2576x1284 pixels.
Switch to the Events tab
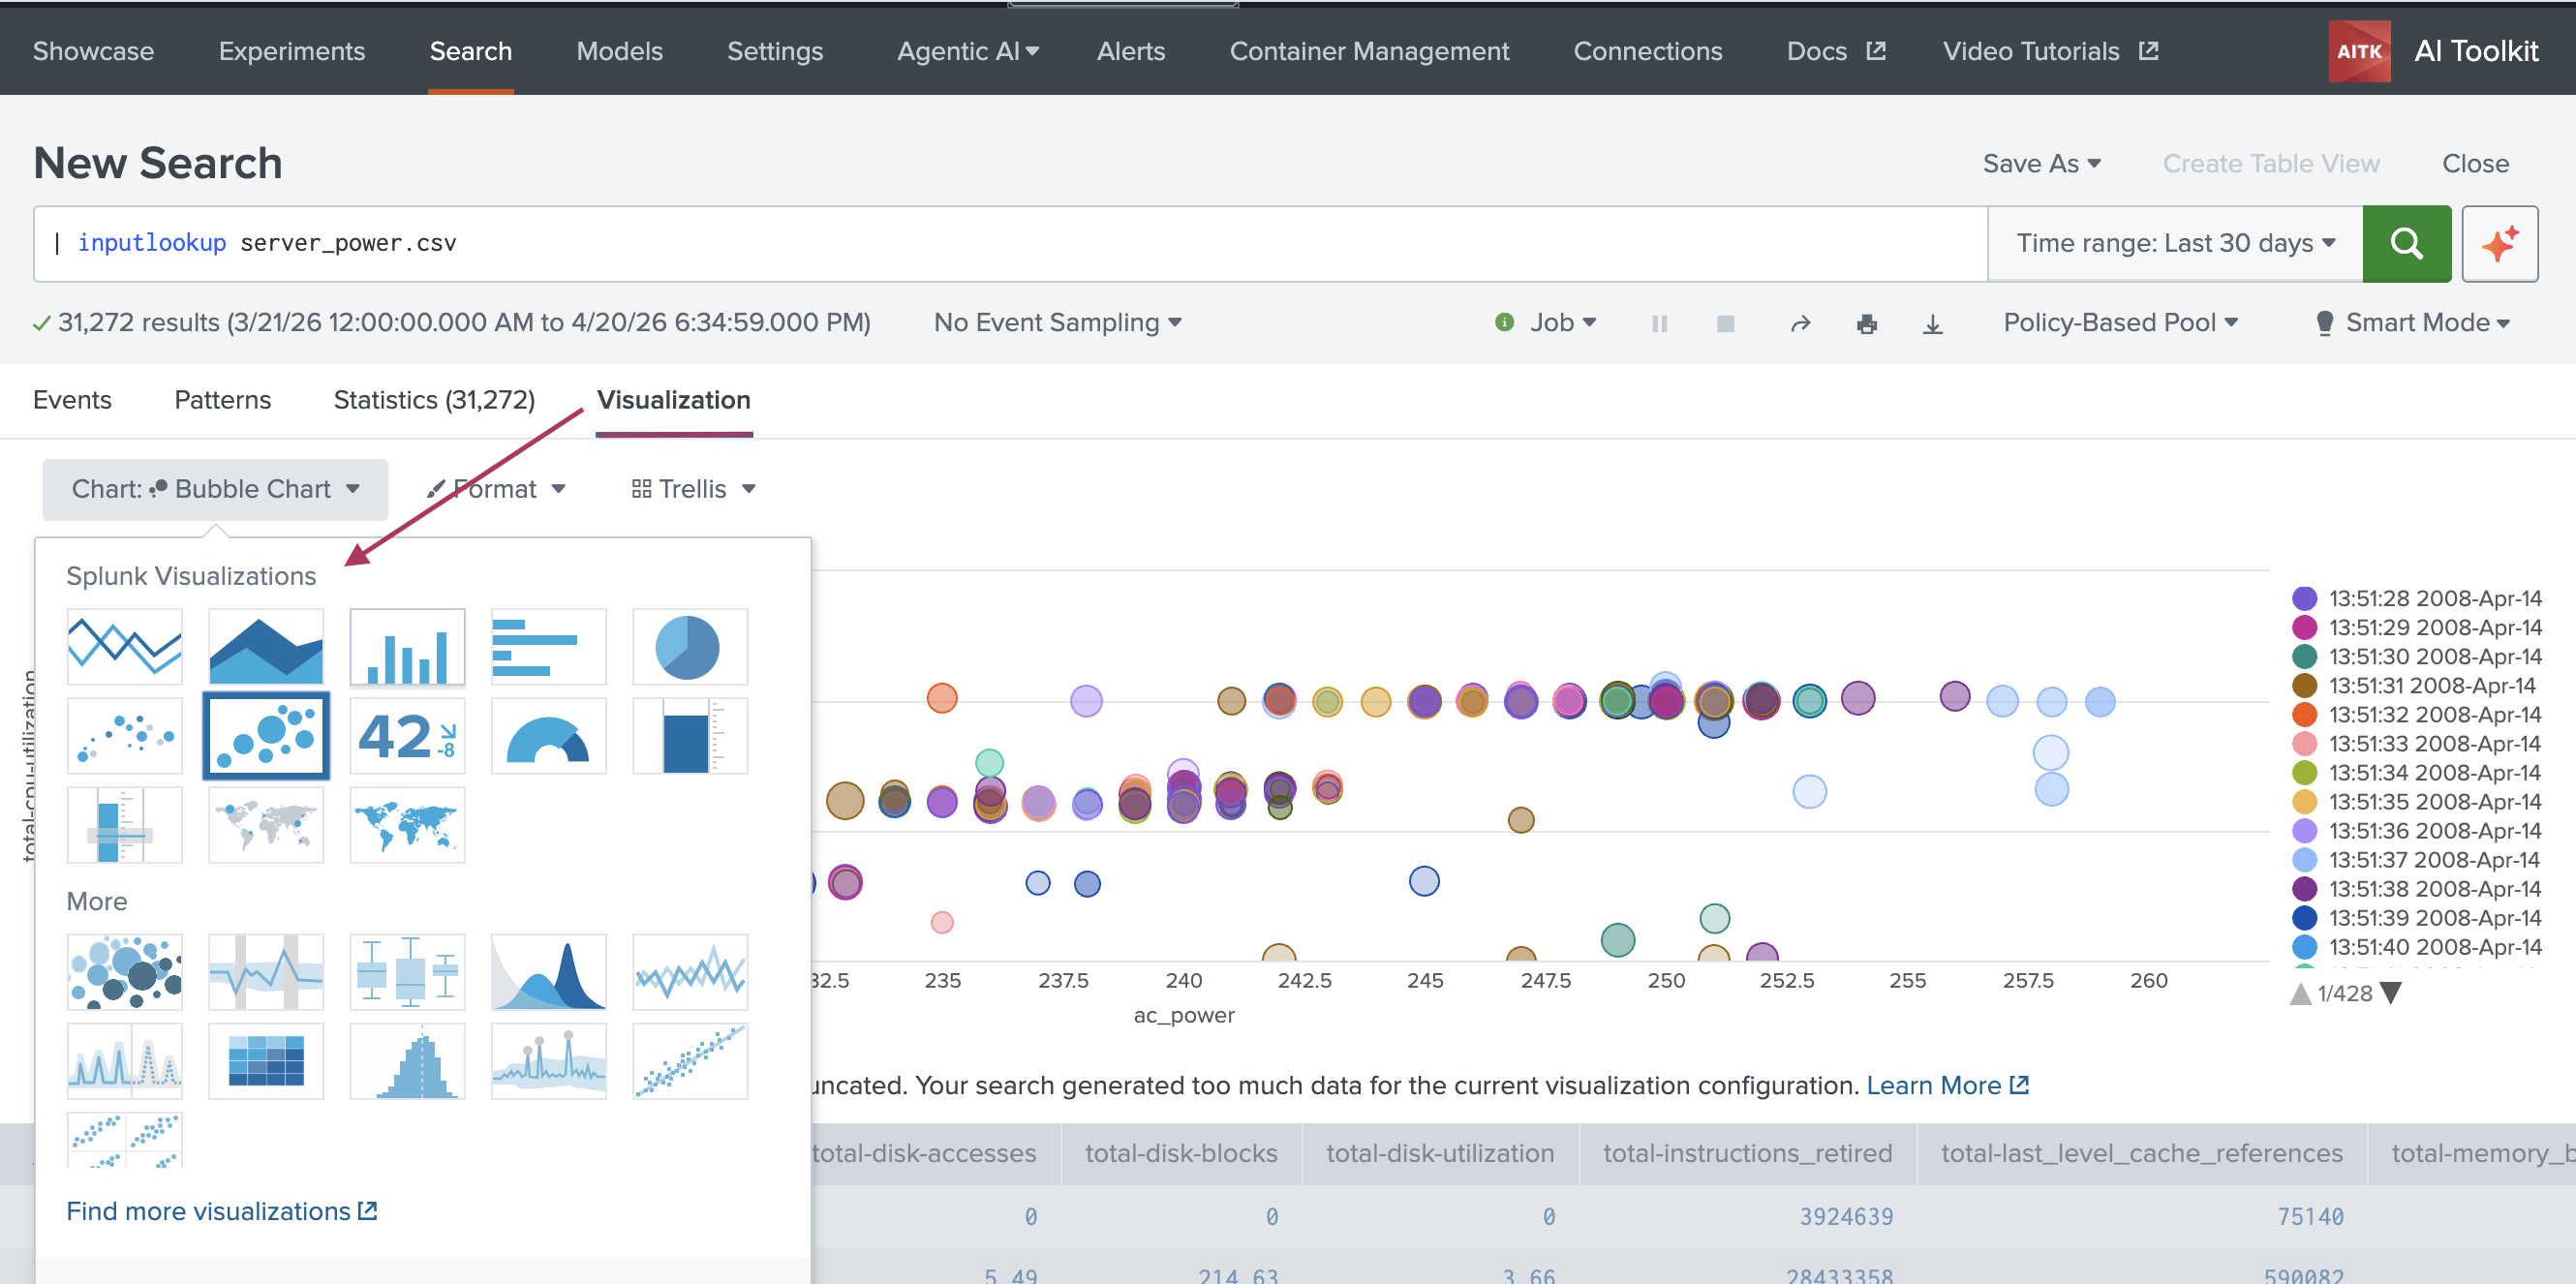(x=72, y=400)
